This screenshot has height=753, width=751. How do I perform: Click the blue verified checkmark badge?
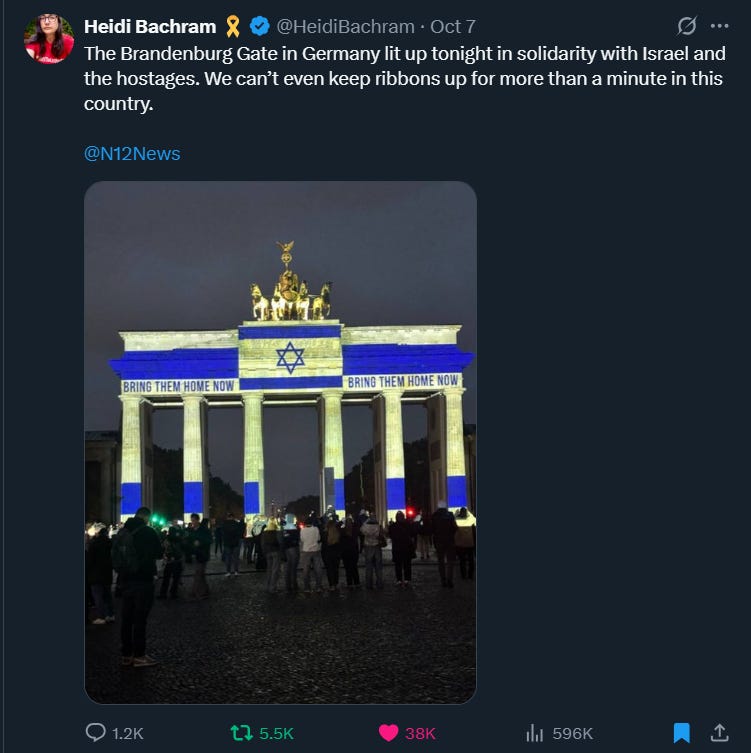[260, 26]
